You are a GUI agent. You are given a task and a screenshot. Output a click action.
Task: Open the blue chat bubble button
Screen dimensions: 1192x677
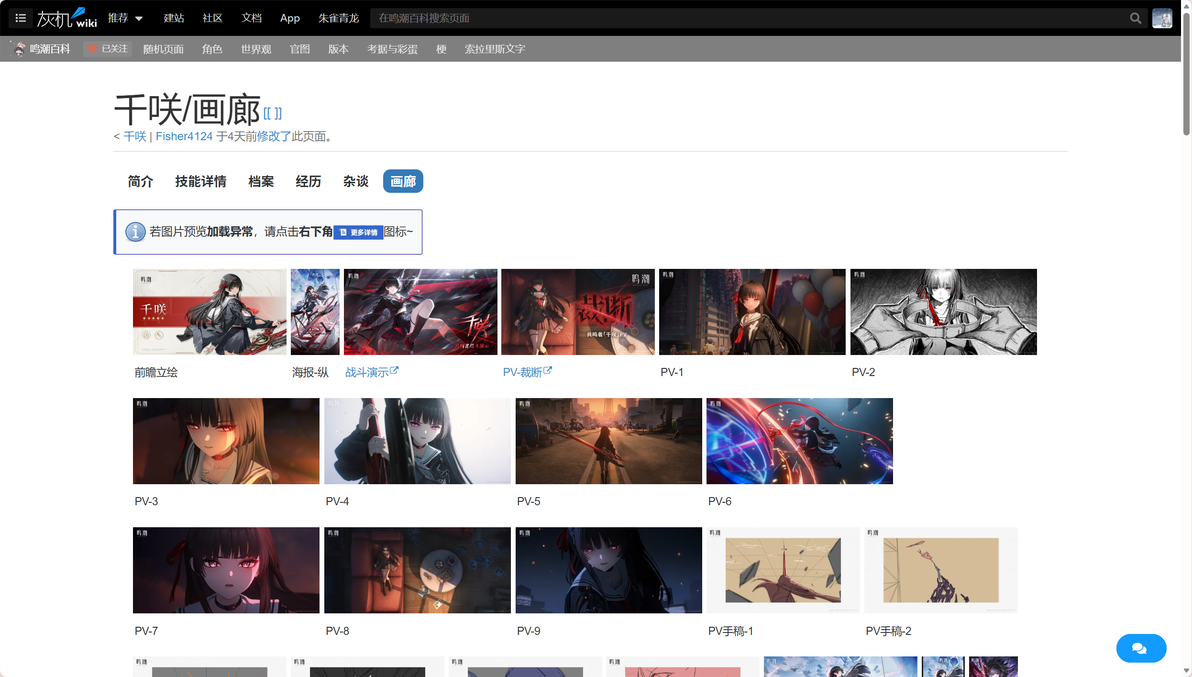[x=1140, y=648]
